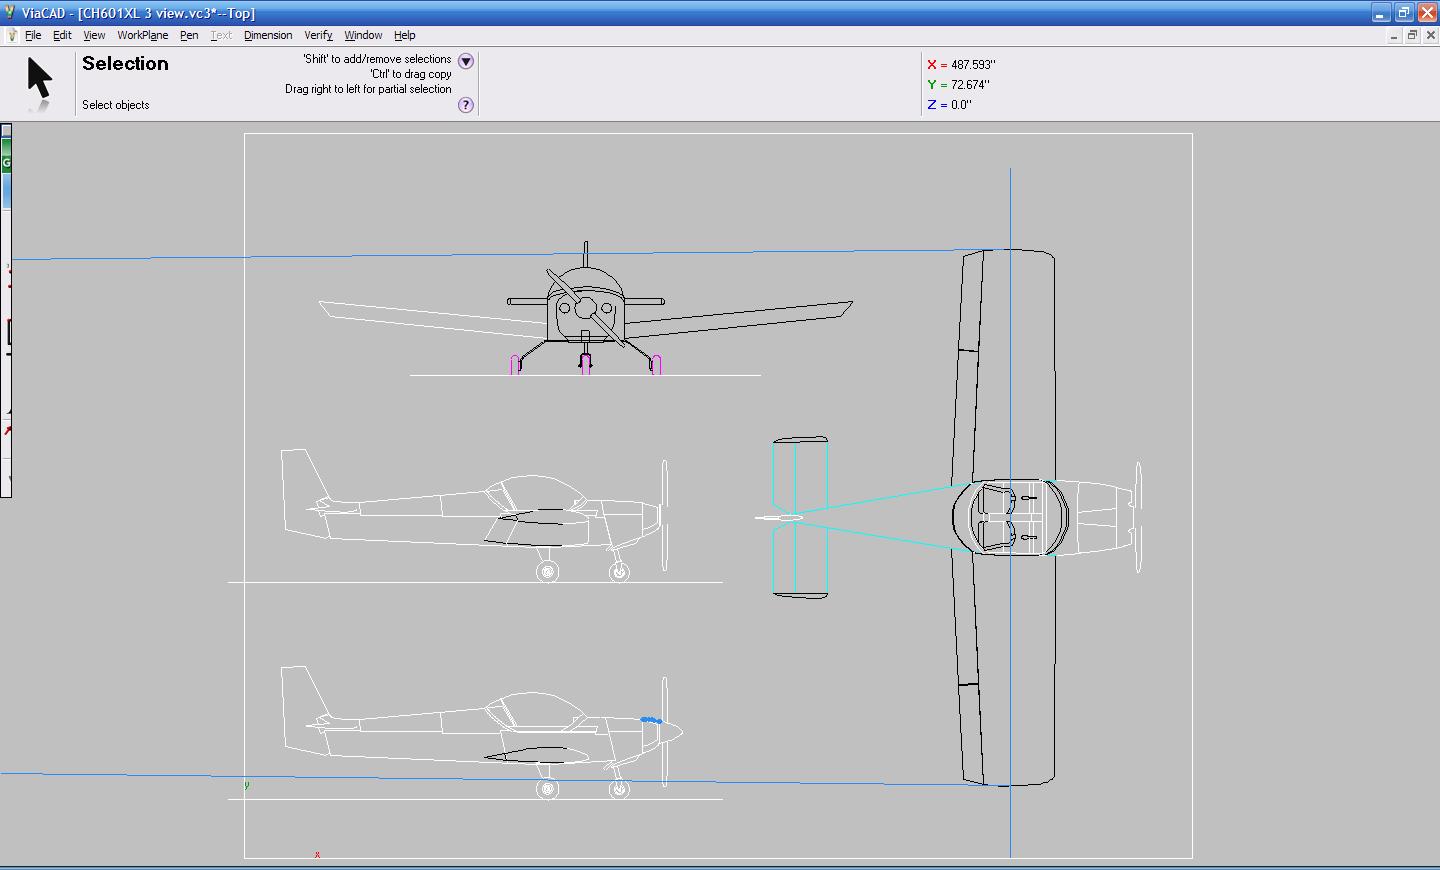Click the X coordinate value field

(973, 65)
